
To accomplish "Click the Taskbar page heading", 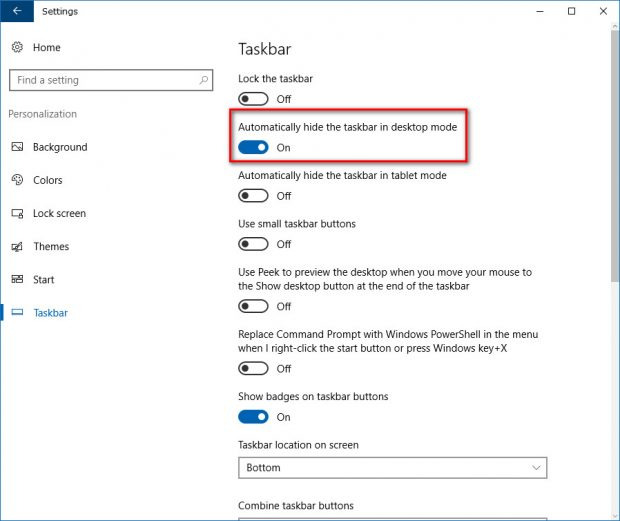I will [x=265, y=49].
